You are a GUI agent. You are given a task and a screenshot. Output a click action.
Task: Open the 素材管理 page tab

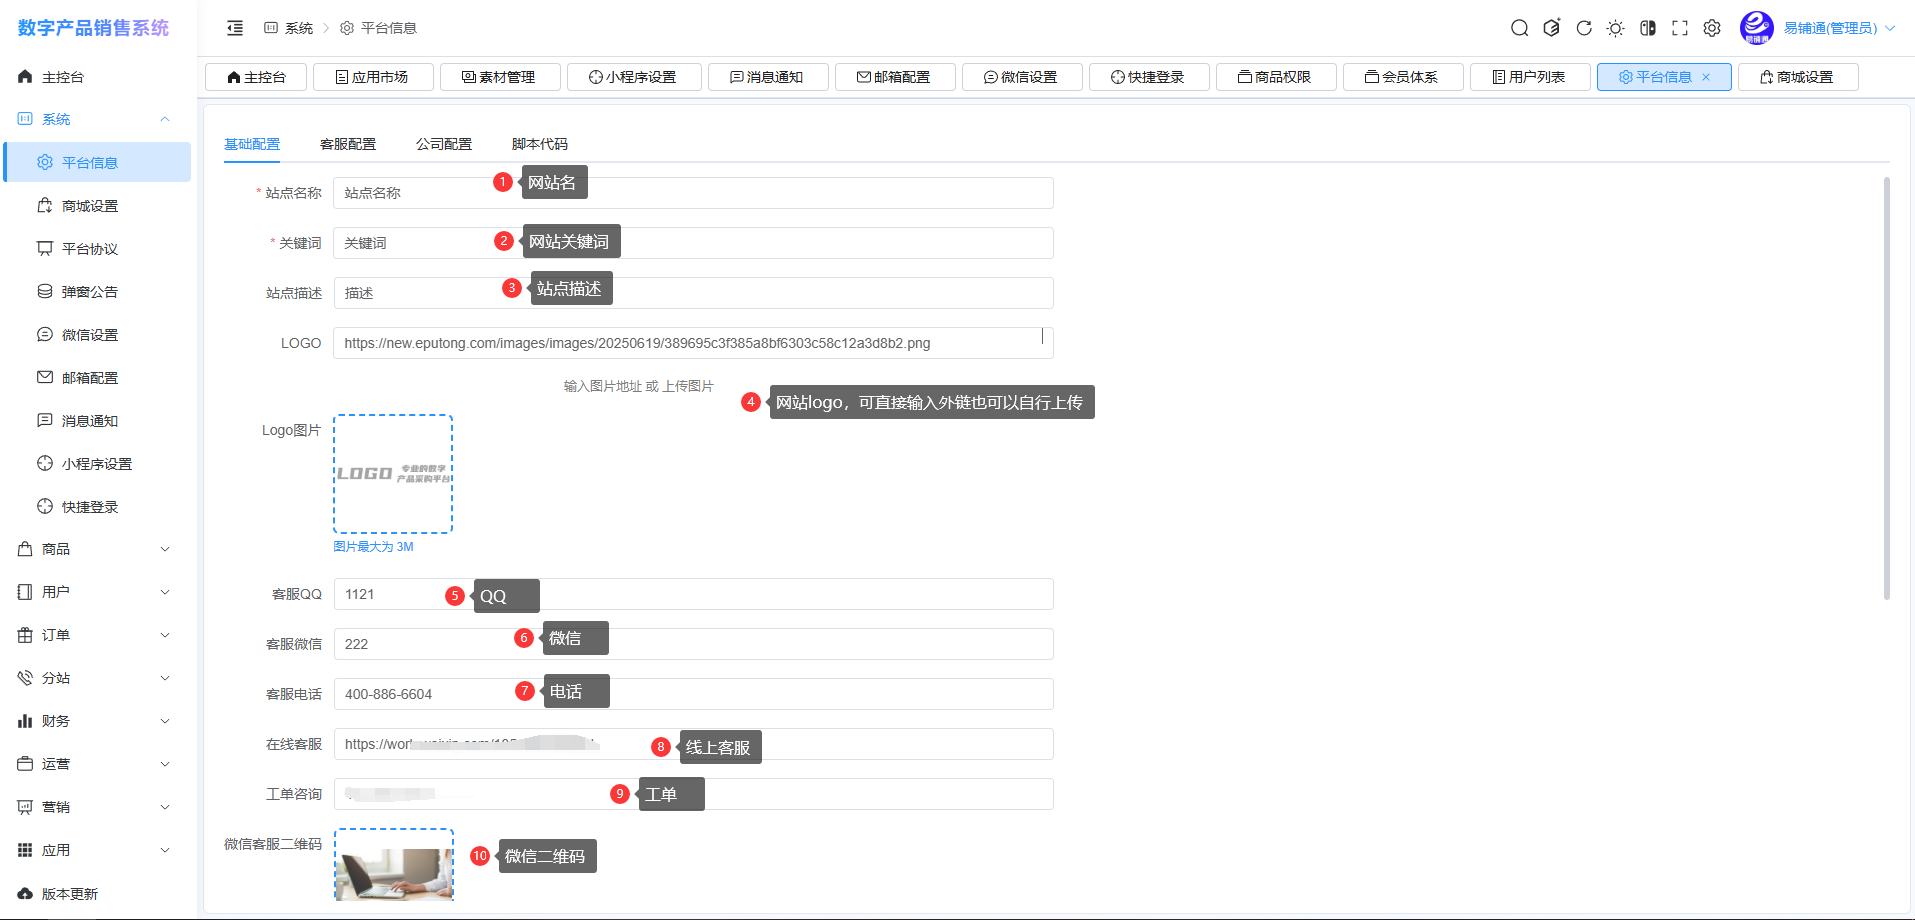tap(499, 77)
